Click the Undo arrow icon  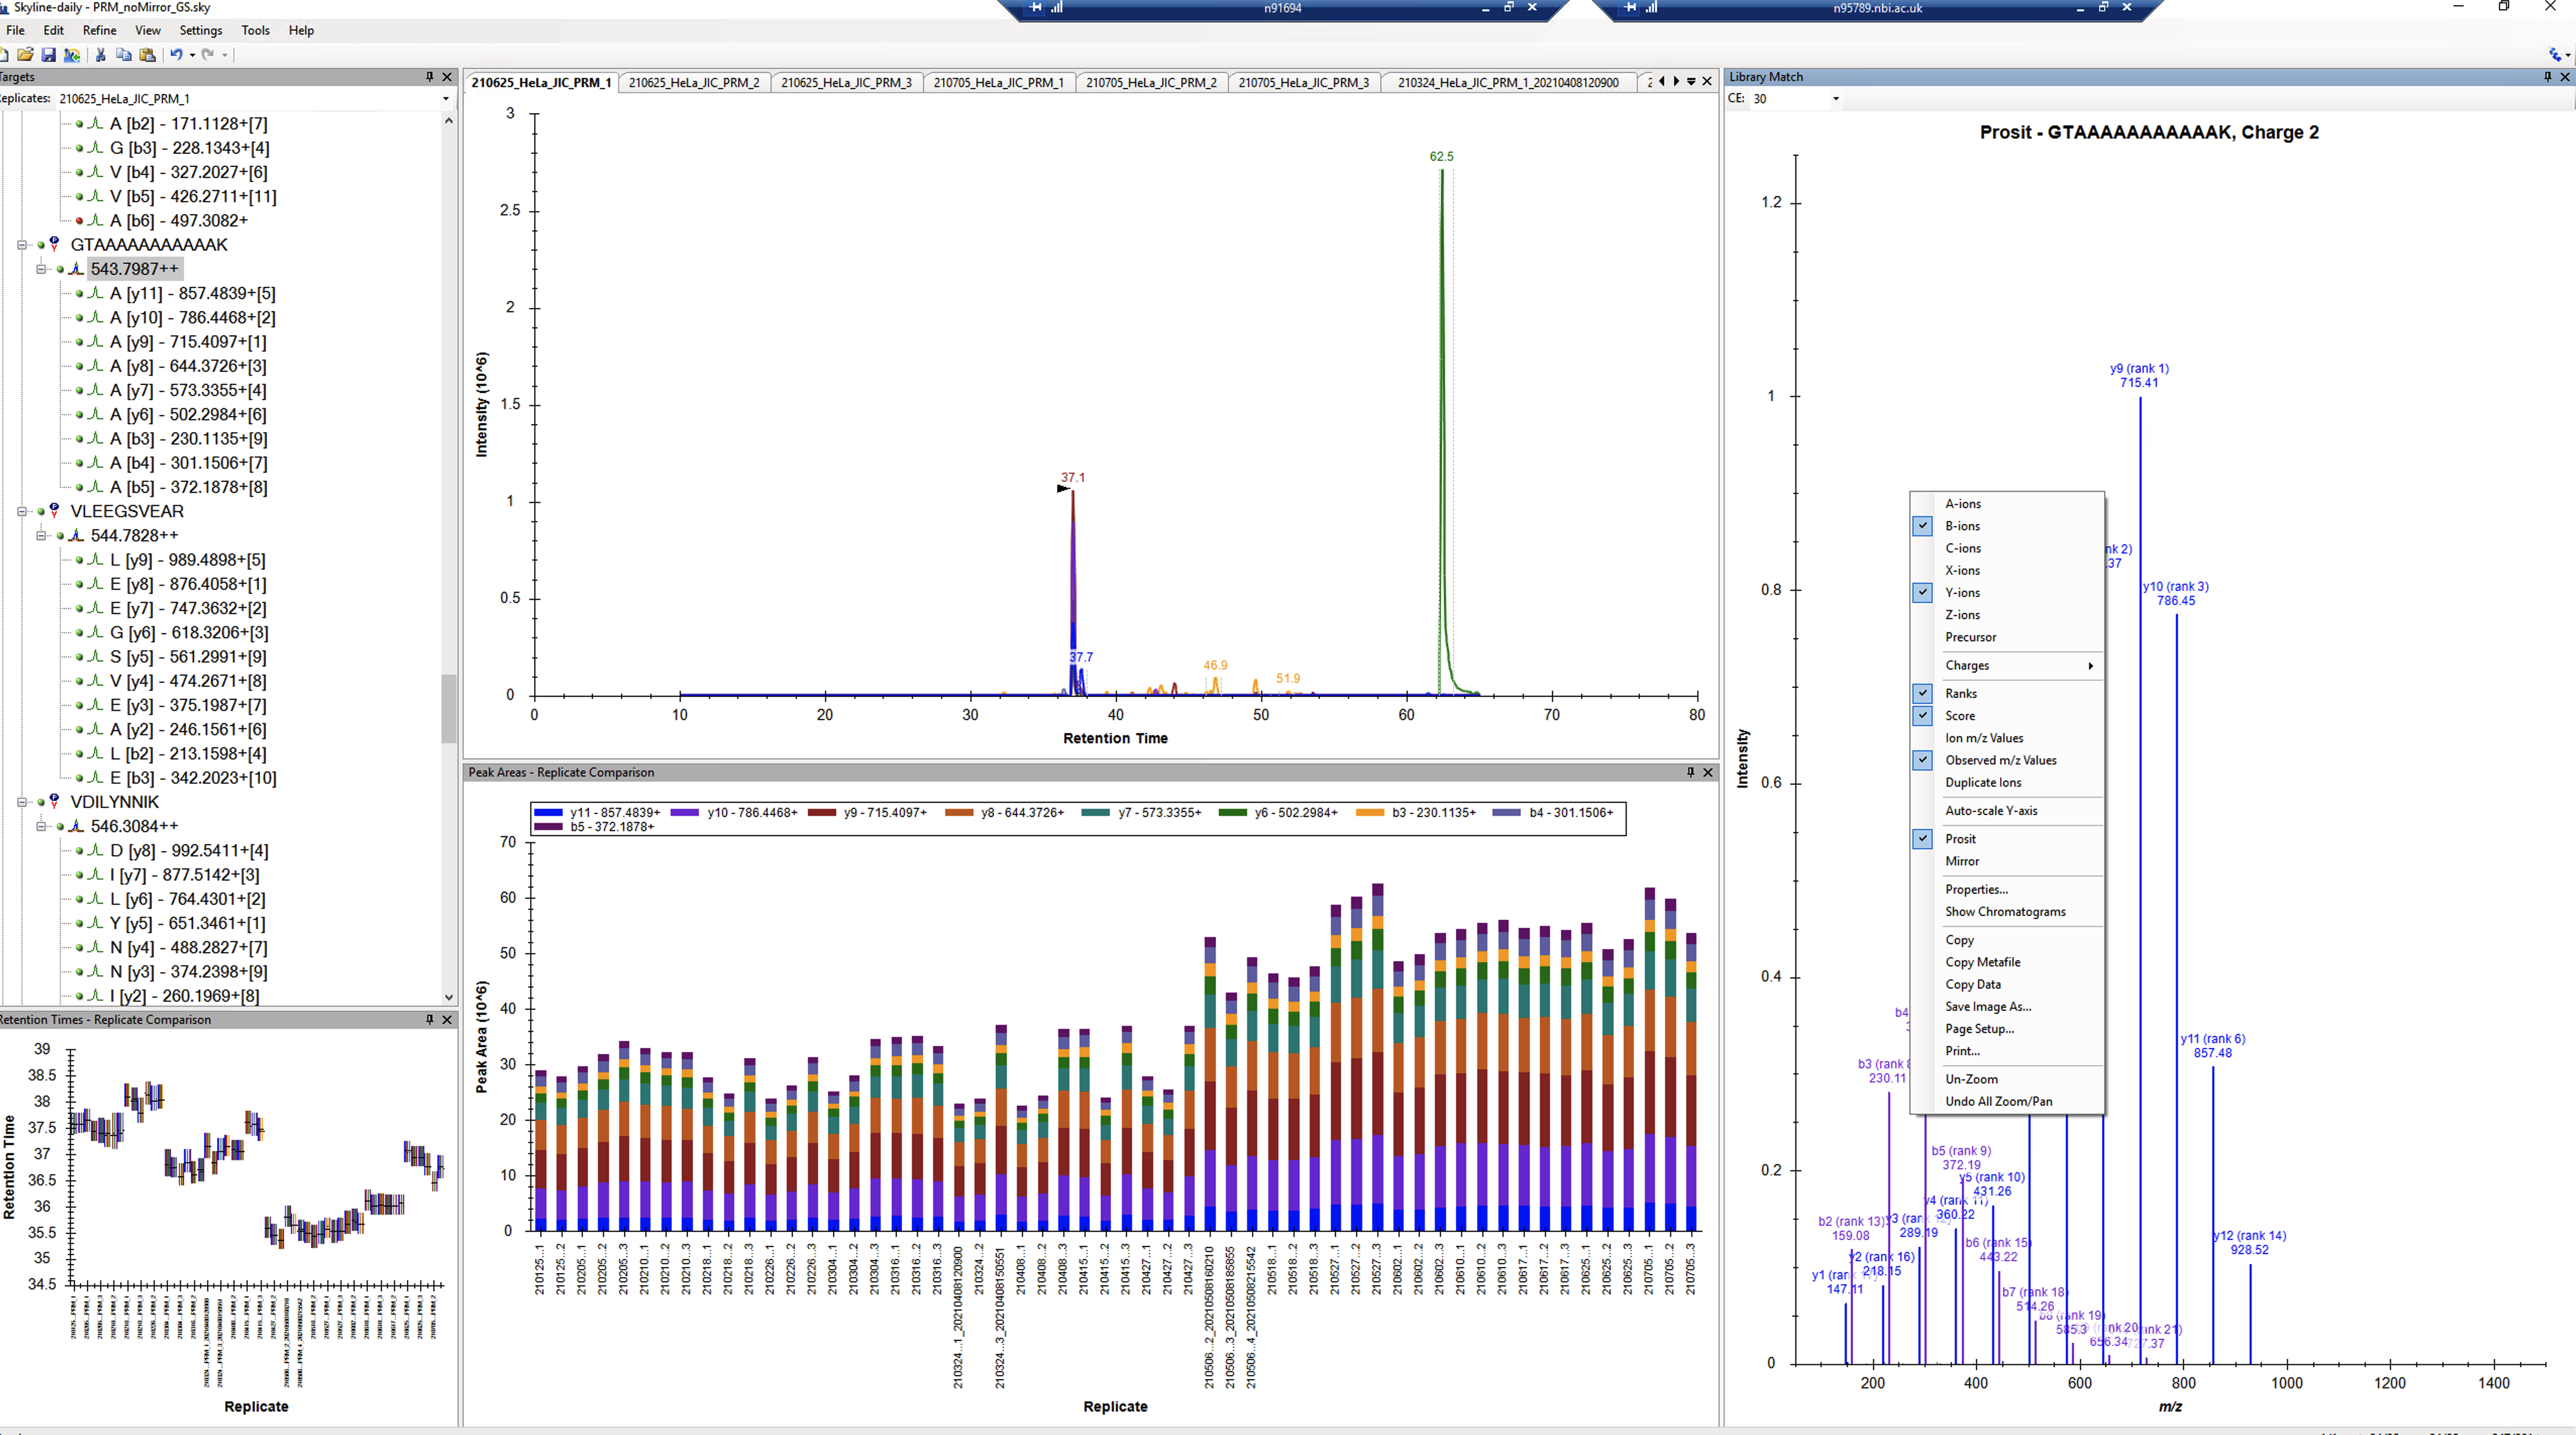(x=176, y=55)
